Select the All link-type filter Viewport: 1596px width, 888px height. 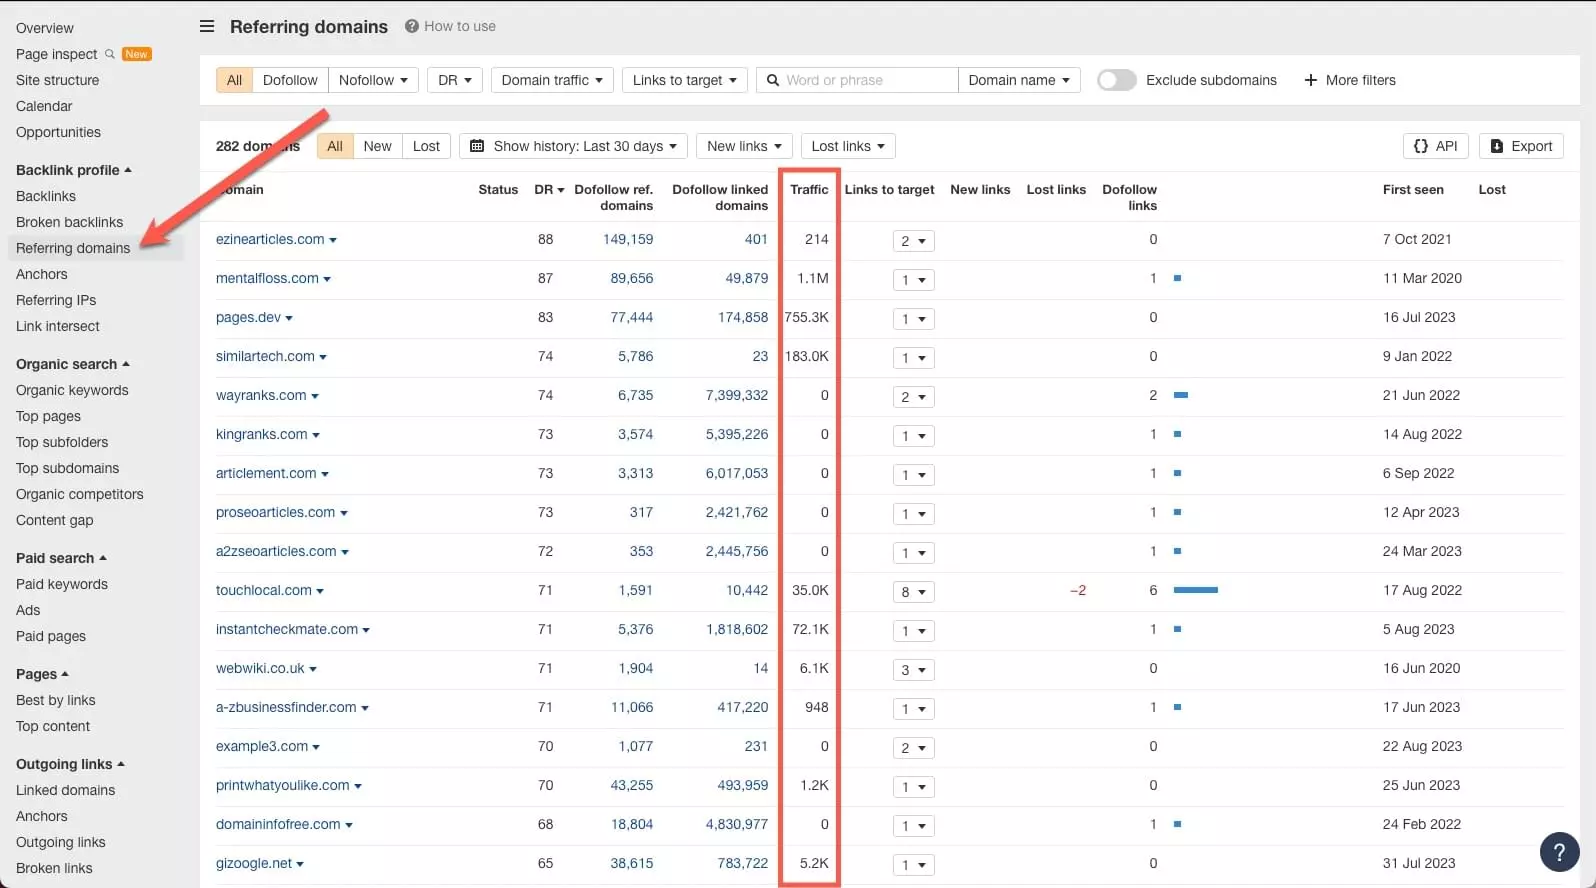click(234, 80)
